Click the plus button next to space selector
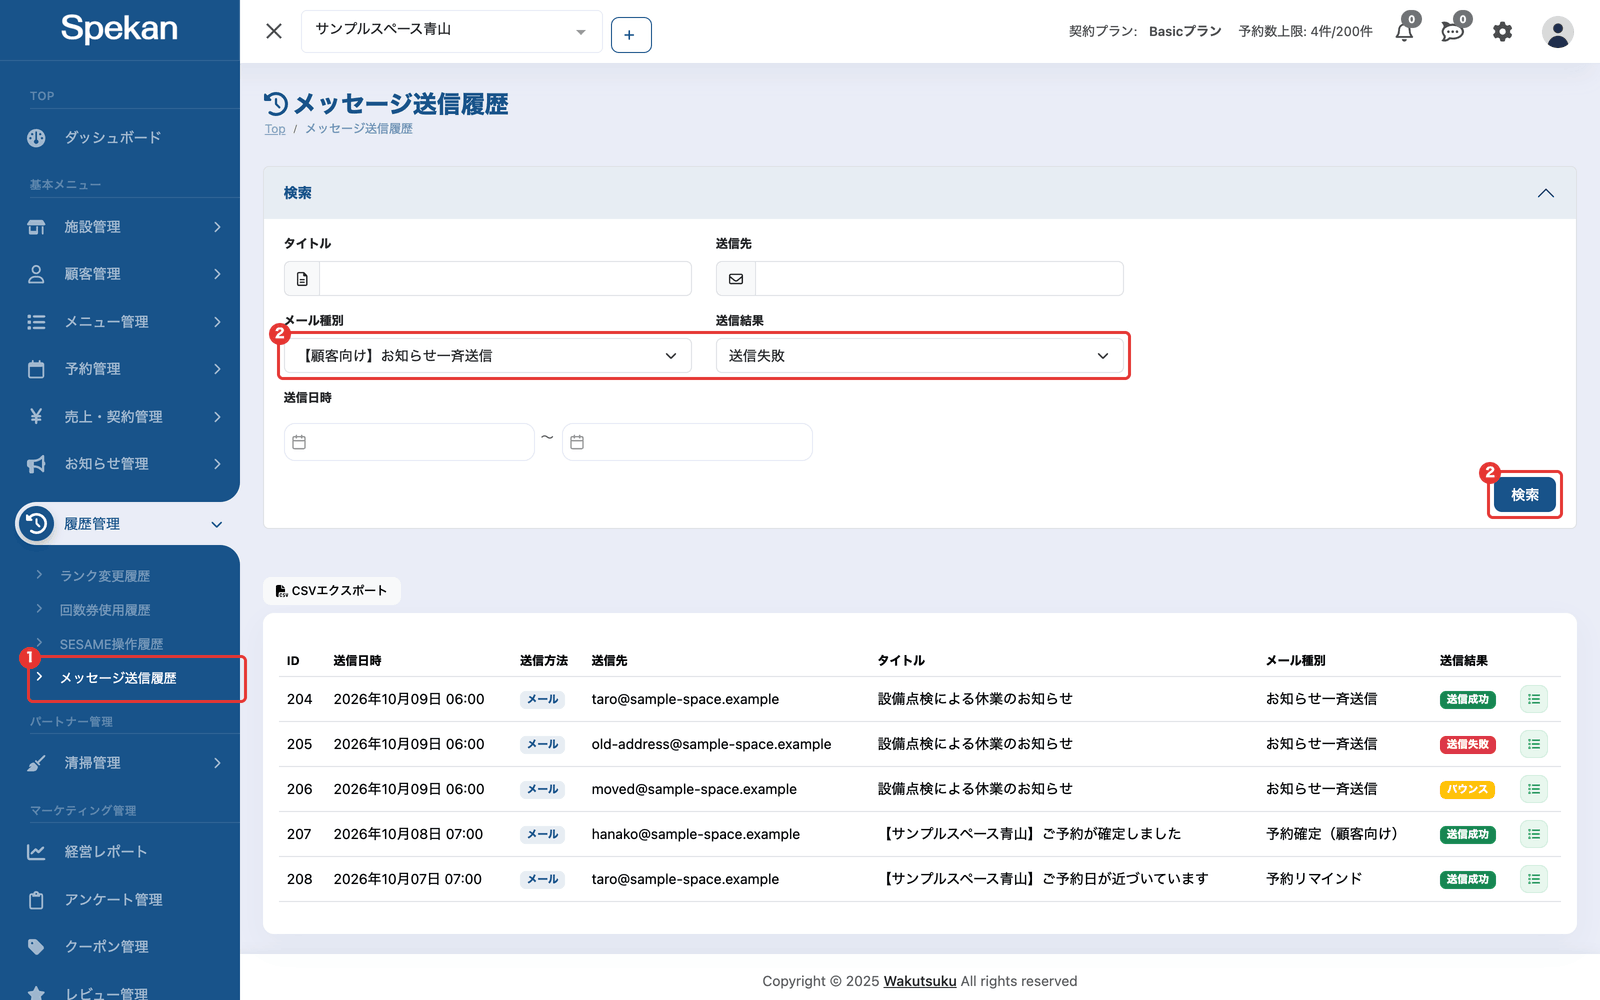The height and width of the screenshot is (1000, 1600). click(630, 35)
